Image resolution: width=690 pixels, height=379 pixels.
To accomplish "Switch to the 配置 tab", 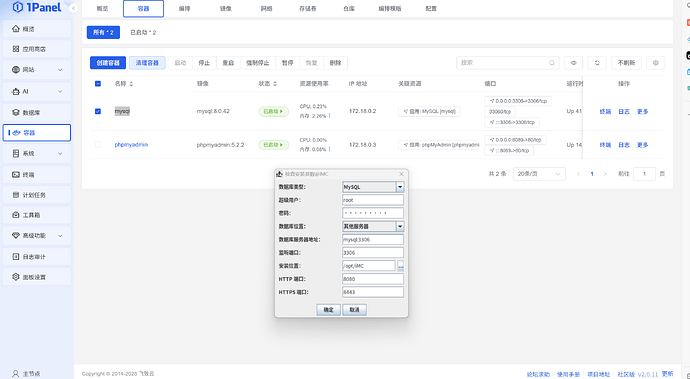I will (x=431, y=9).
